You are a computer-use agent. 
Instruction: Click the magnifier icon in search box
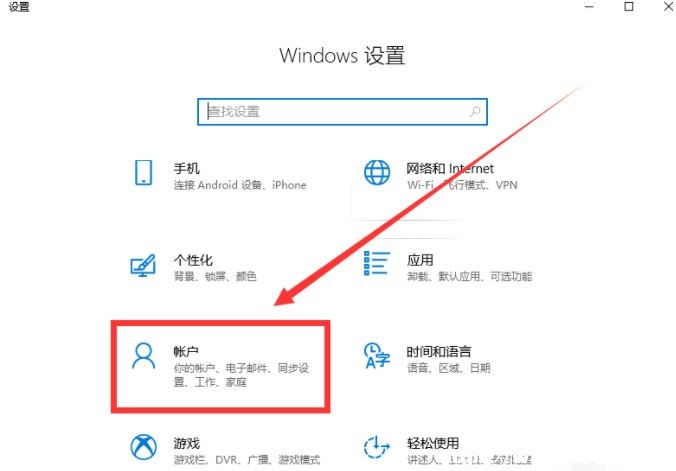[x=475, y=112]
